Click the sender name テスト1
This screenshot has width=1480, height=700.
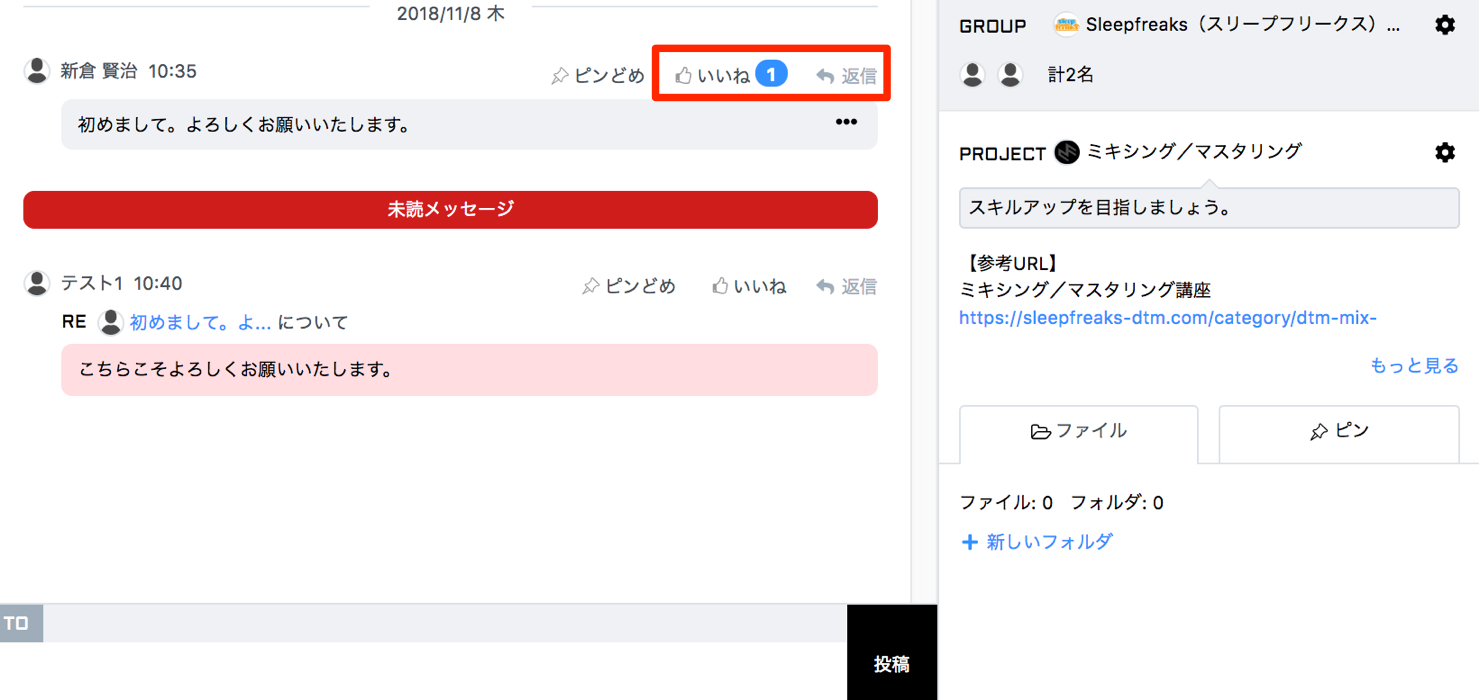pos(91,283)
